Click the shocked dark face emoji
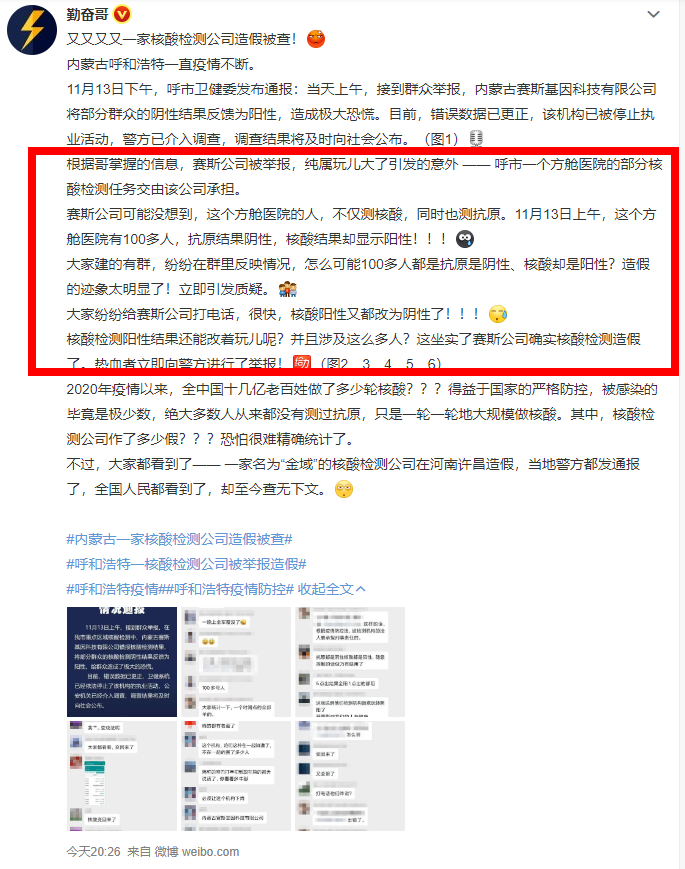The image size is (685, 869). [464, 239]
